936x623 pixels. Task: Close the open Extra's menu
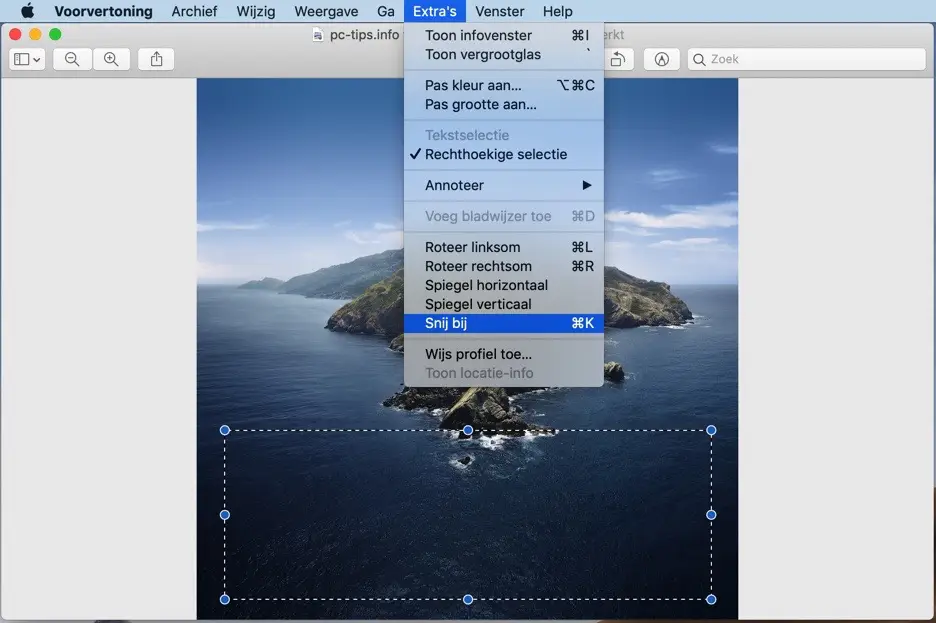click(435, 11)
